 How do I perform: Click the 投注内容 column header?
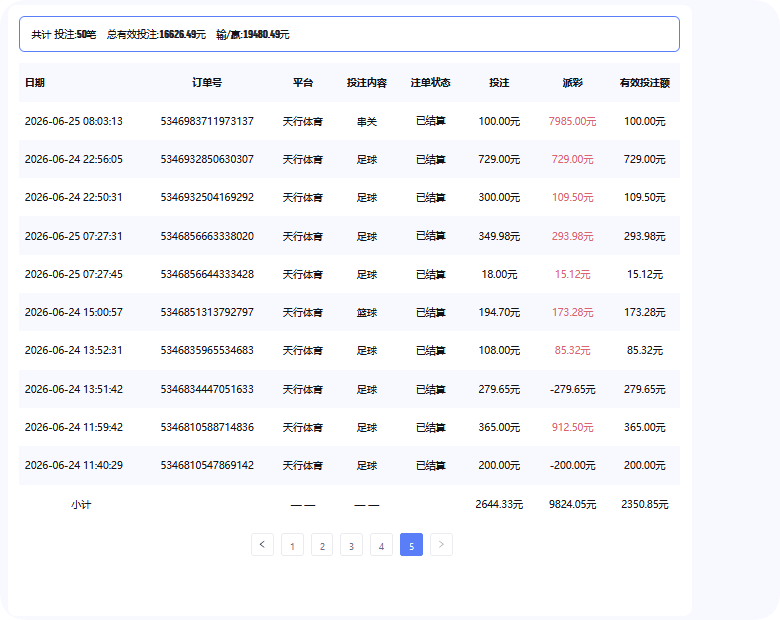[x=367, y=83]
